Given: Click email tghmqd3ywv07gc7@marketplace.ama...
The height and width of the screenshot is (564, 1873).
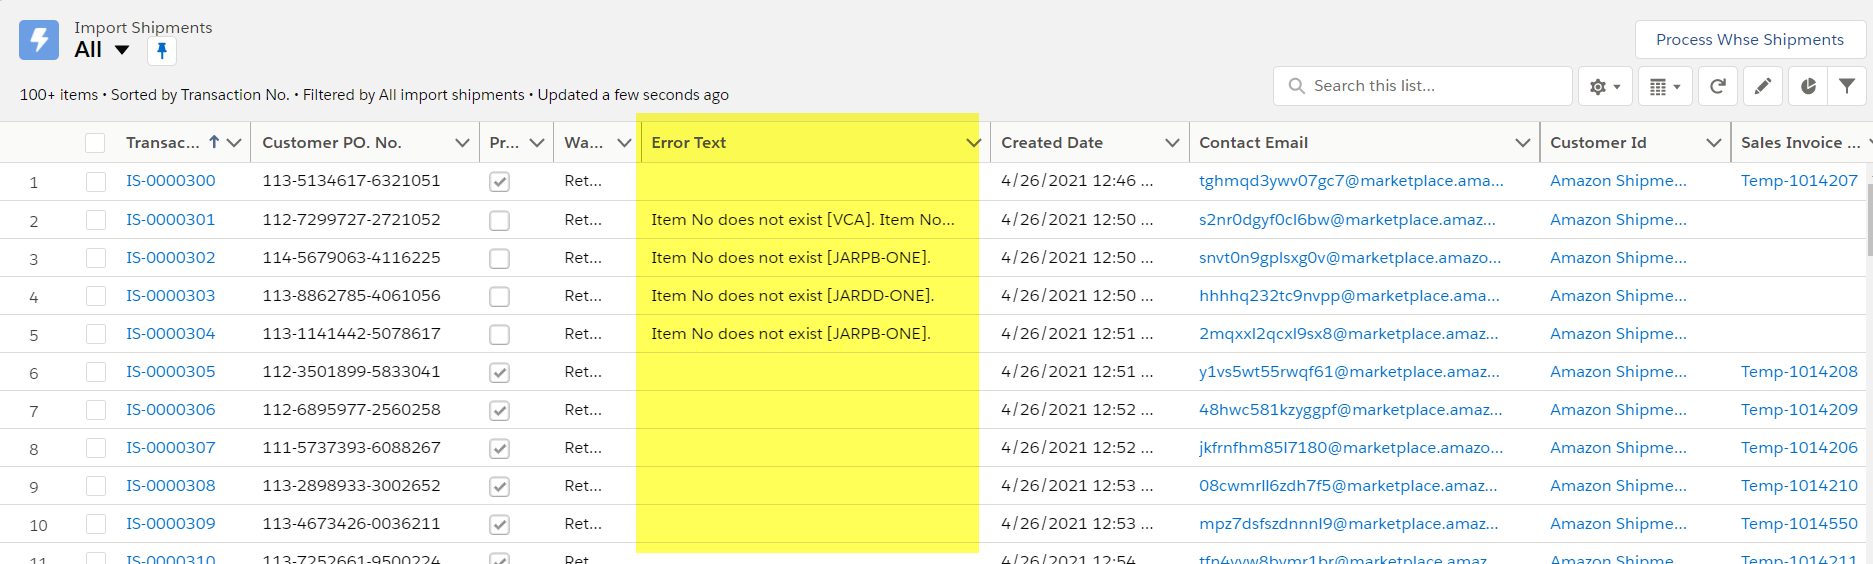Looking at the screenshot, I should click(1351, 181).
